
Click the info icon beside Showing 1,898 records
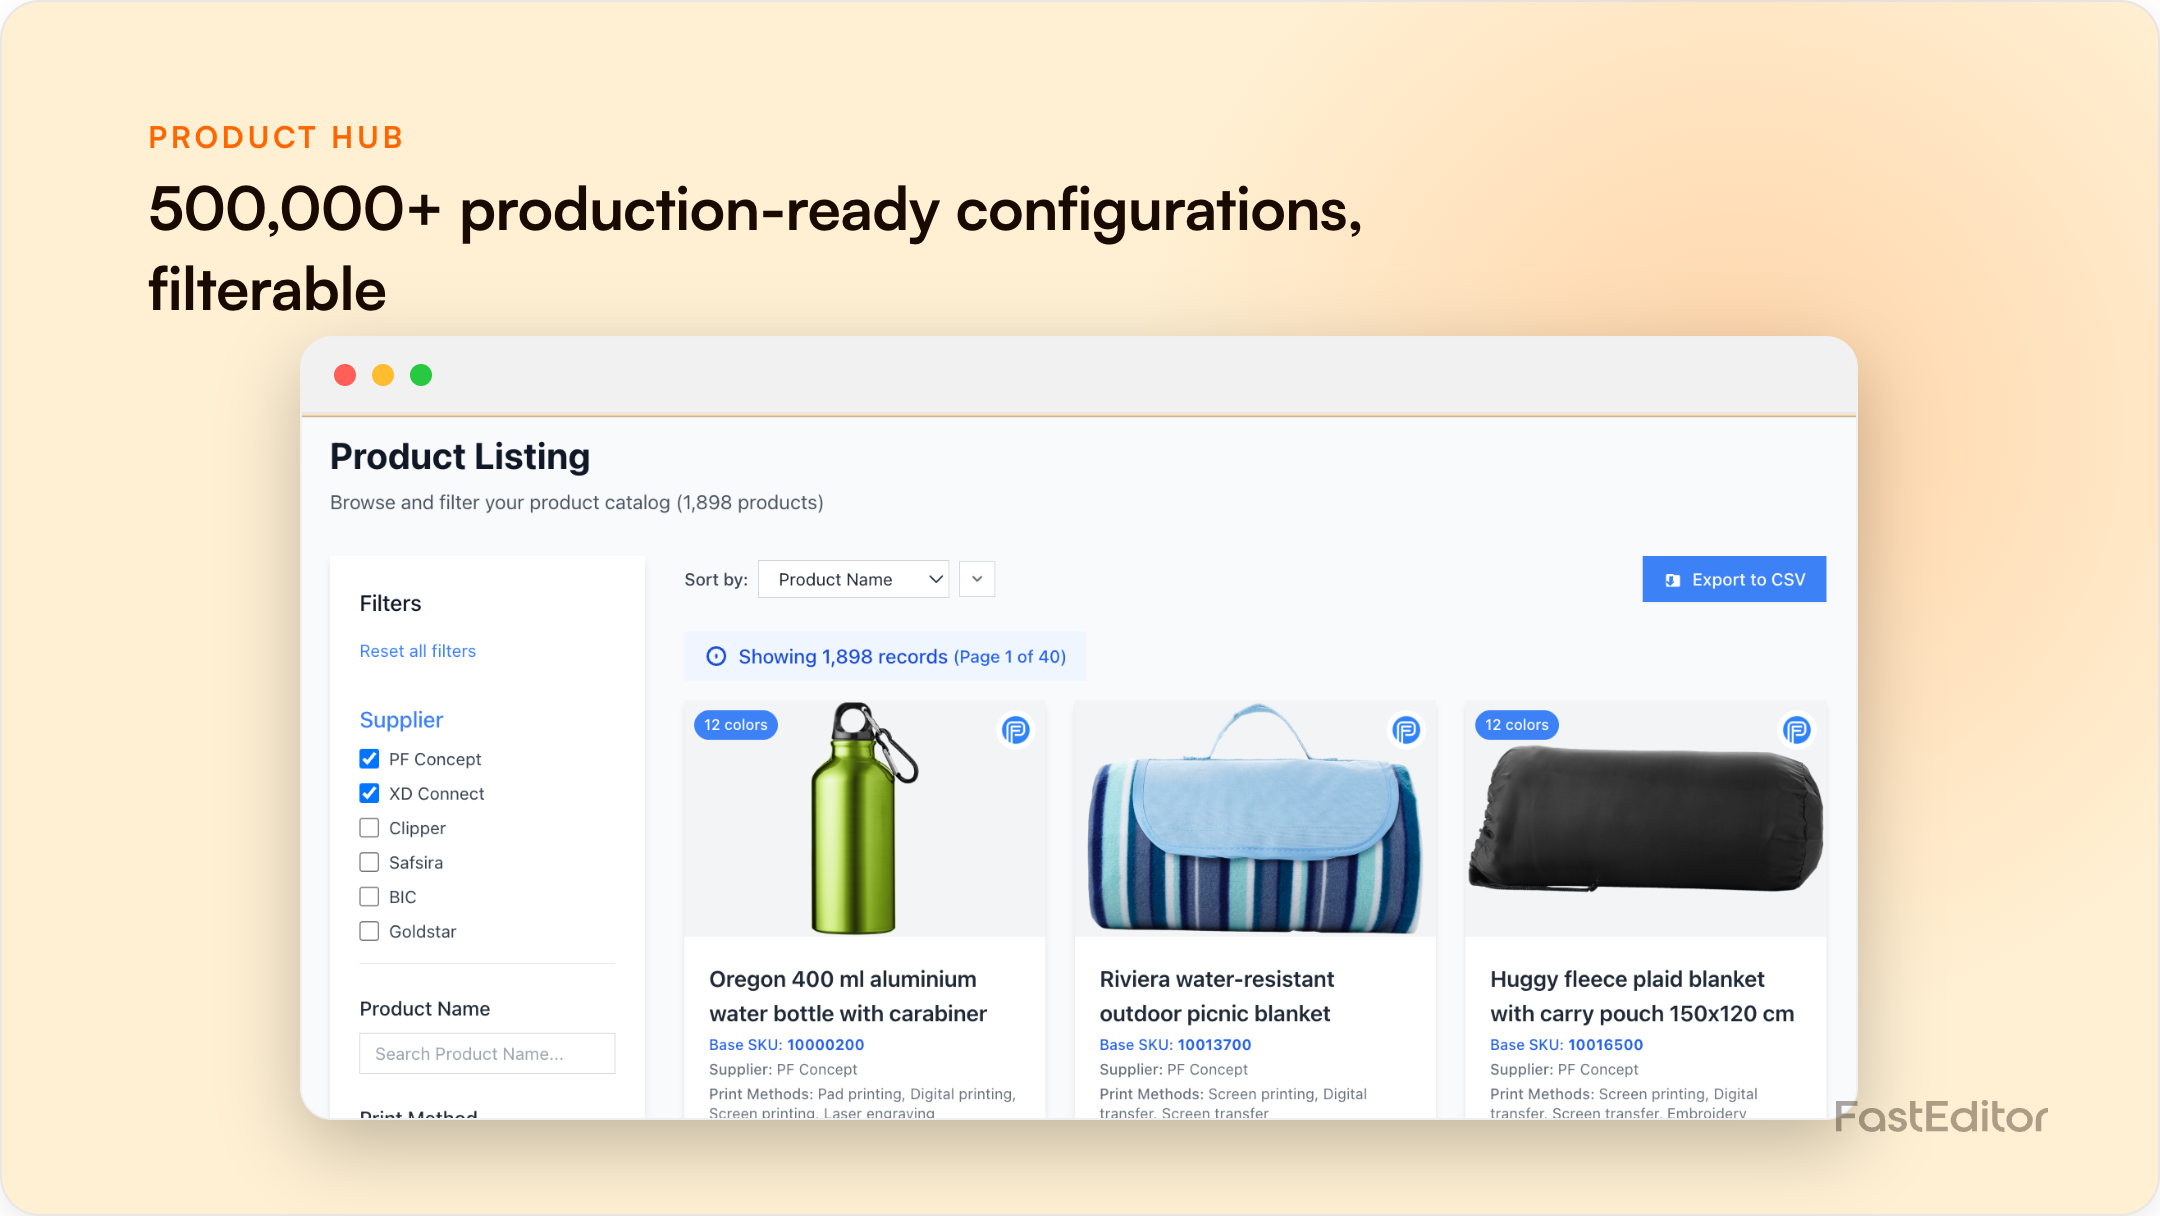pyautogui.click(x=716, y=657)
